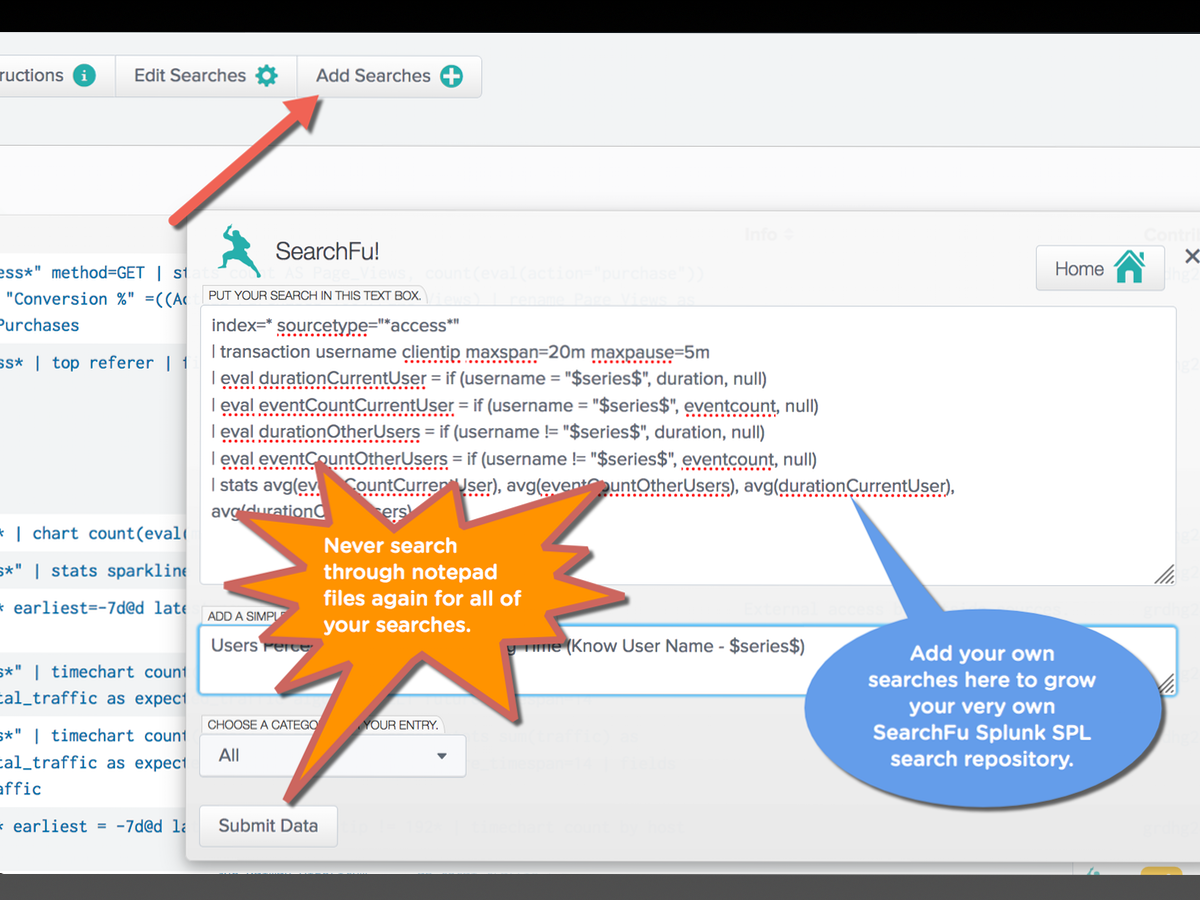The height and width of the screenshot is (900, 1200).
Task: Open the Edit Searches button
Action: (206, 76)
